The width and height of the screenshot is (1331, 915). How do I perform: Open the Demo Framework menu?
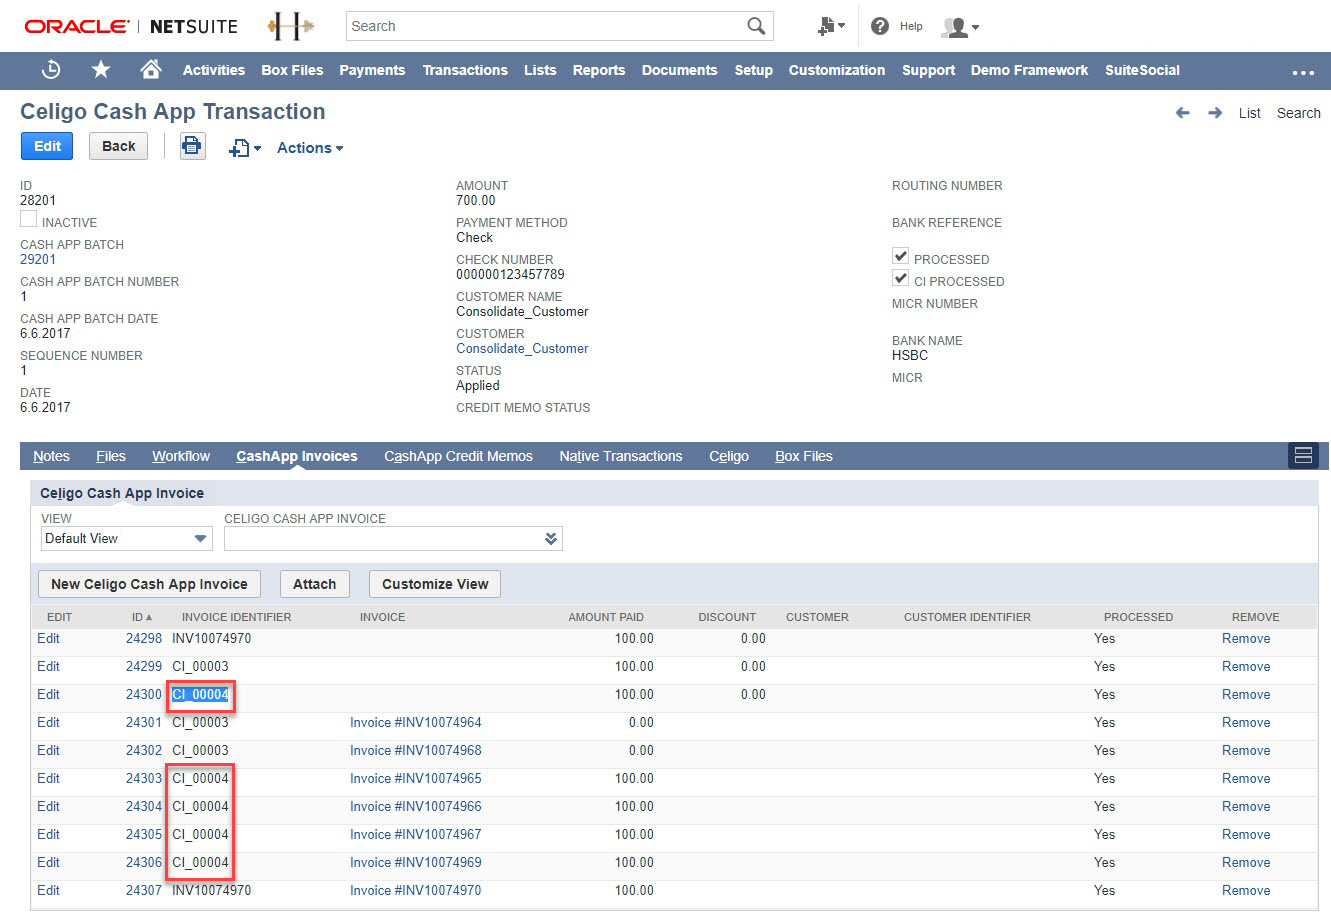[1030, 70]
